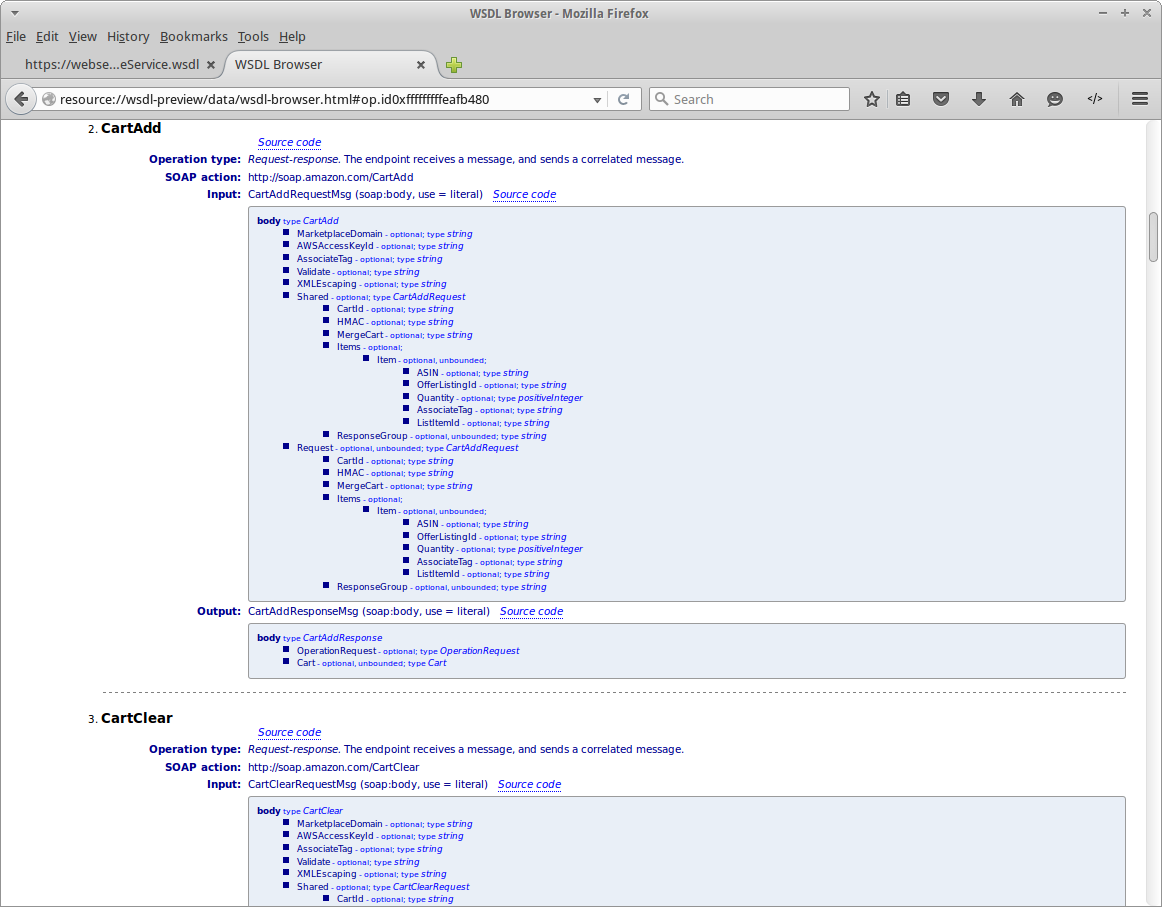
Task: Go to Firefox home page icon
Action: [x=1017, y=99]
